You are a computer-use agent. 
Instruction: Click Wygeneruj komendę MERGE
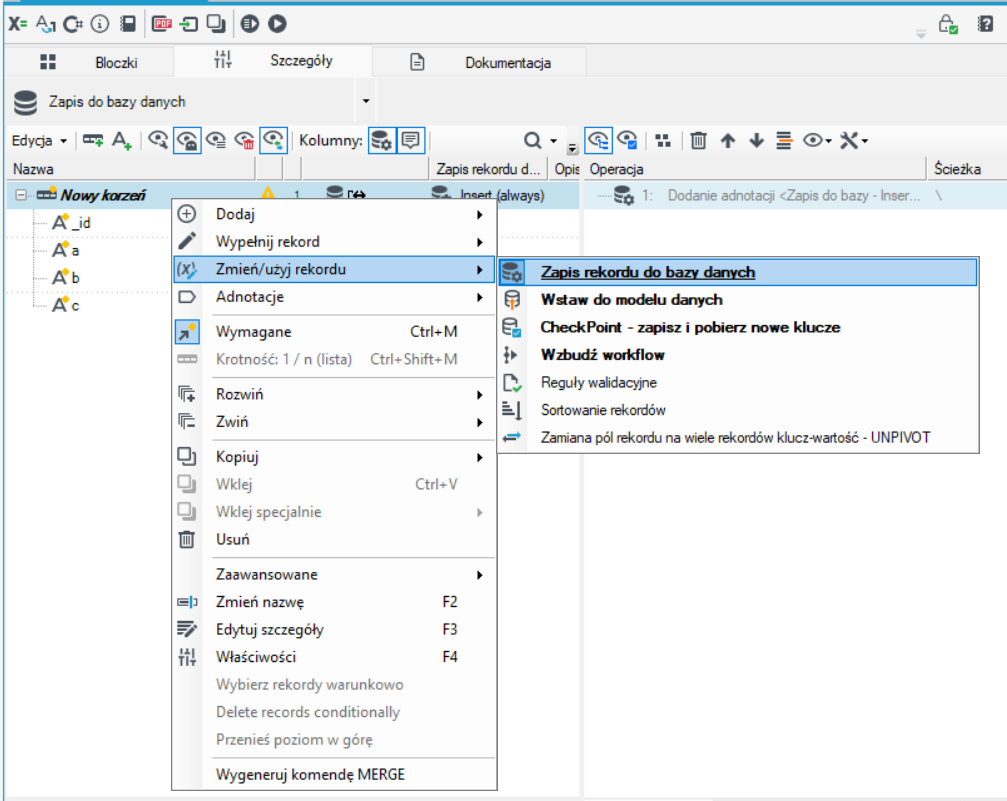[x=334, y=775]
